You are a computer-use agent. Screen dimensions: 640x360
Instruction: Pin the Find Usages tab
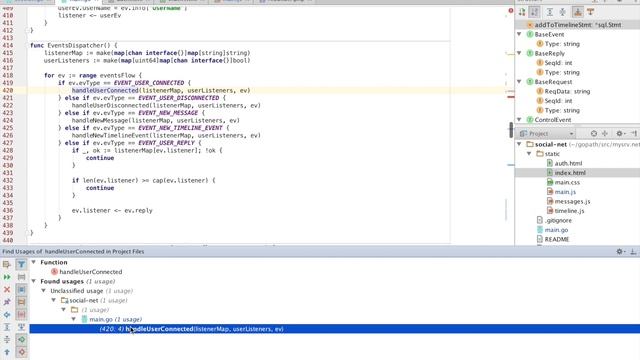[7, 302]
